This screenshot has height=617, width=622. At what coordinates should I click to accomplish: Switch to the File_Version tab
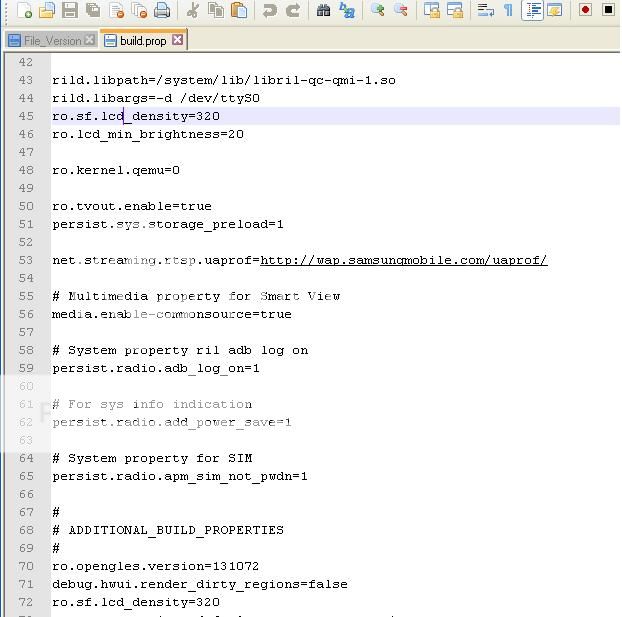45,41
